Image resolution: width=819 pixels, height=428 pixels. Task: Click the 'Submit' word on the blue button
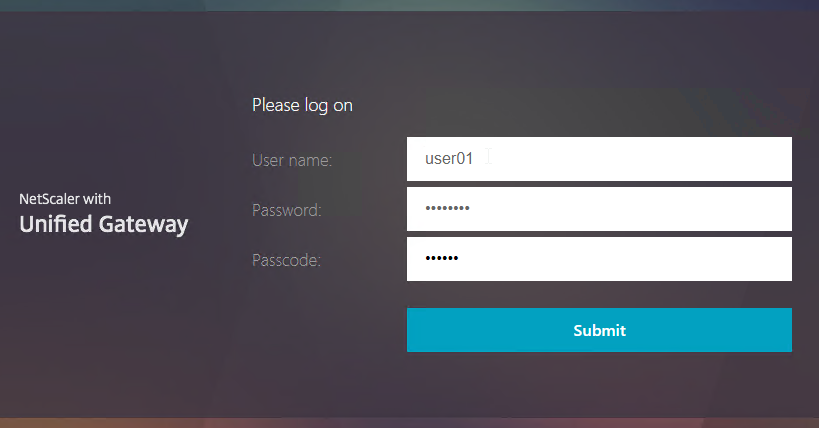coord(599,330)
